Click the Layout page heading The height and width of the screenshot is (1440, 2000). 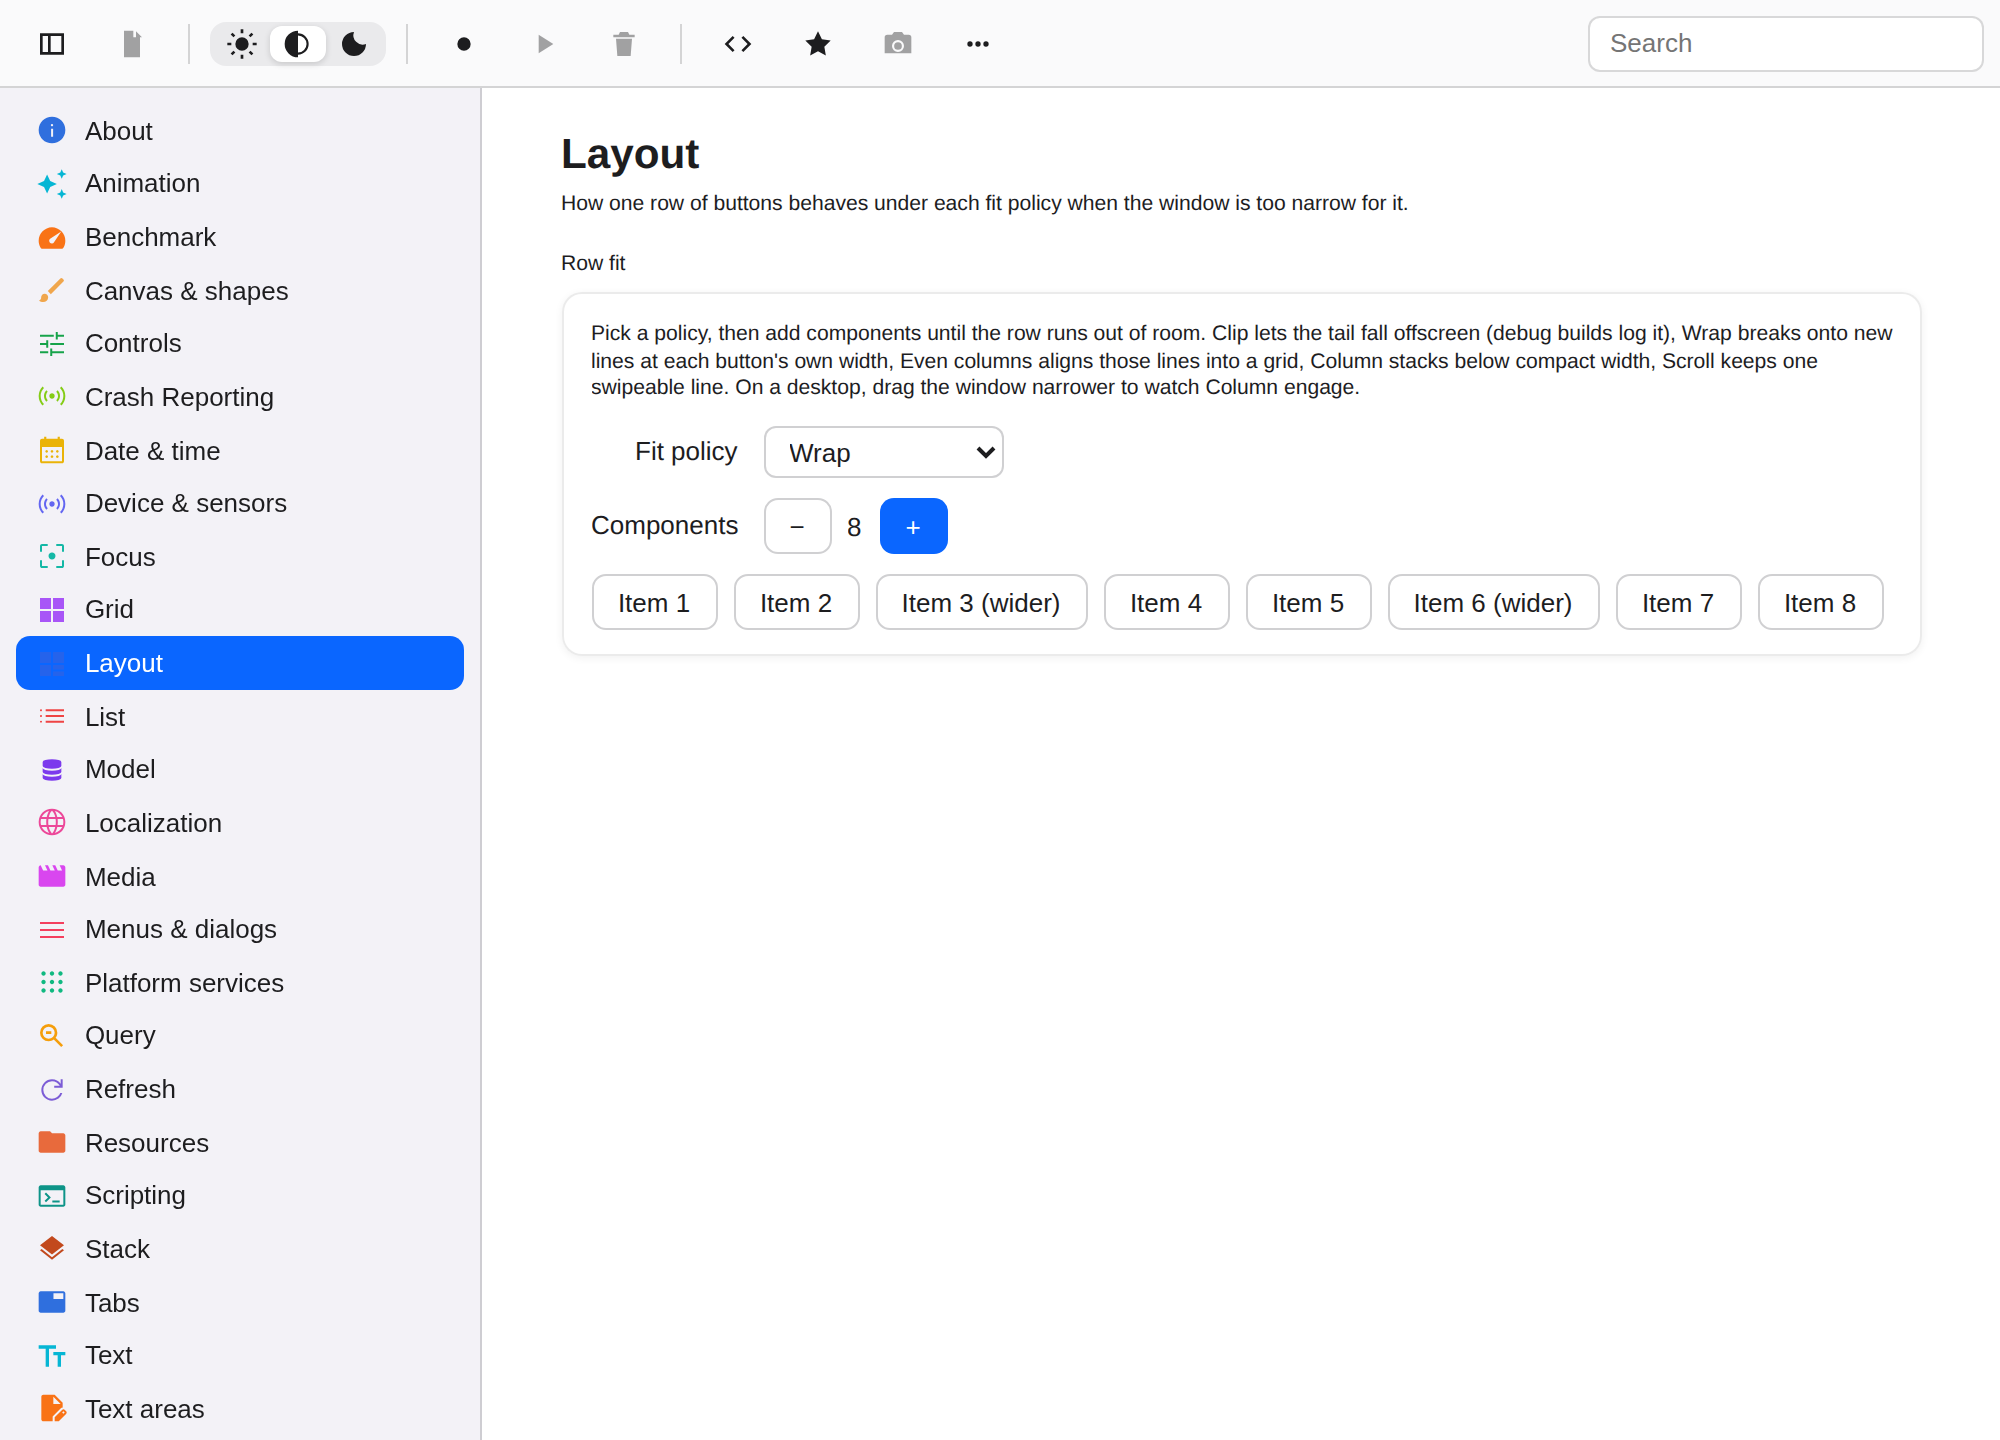pyautogui.click(x=630, y=154)
